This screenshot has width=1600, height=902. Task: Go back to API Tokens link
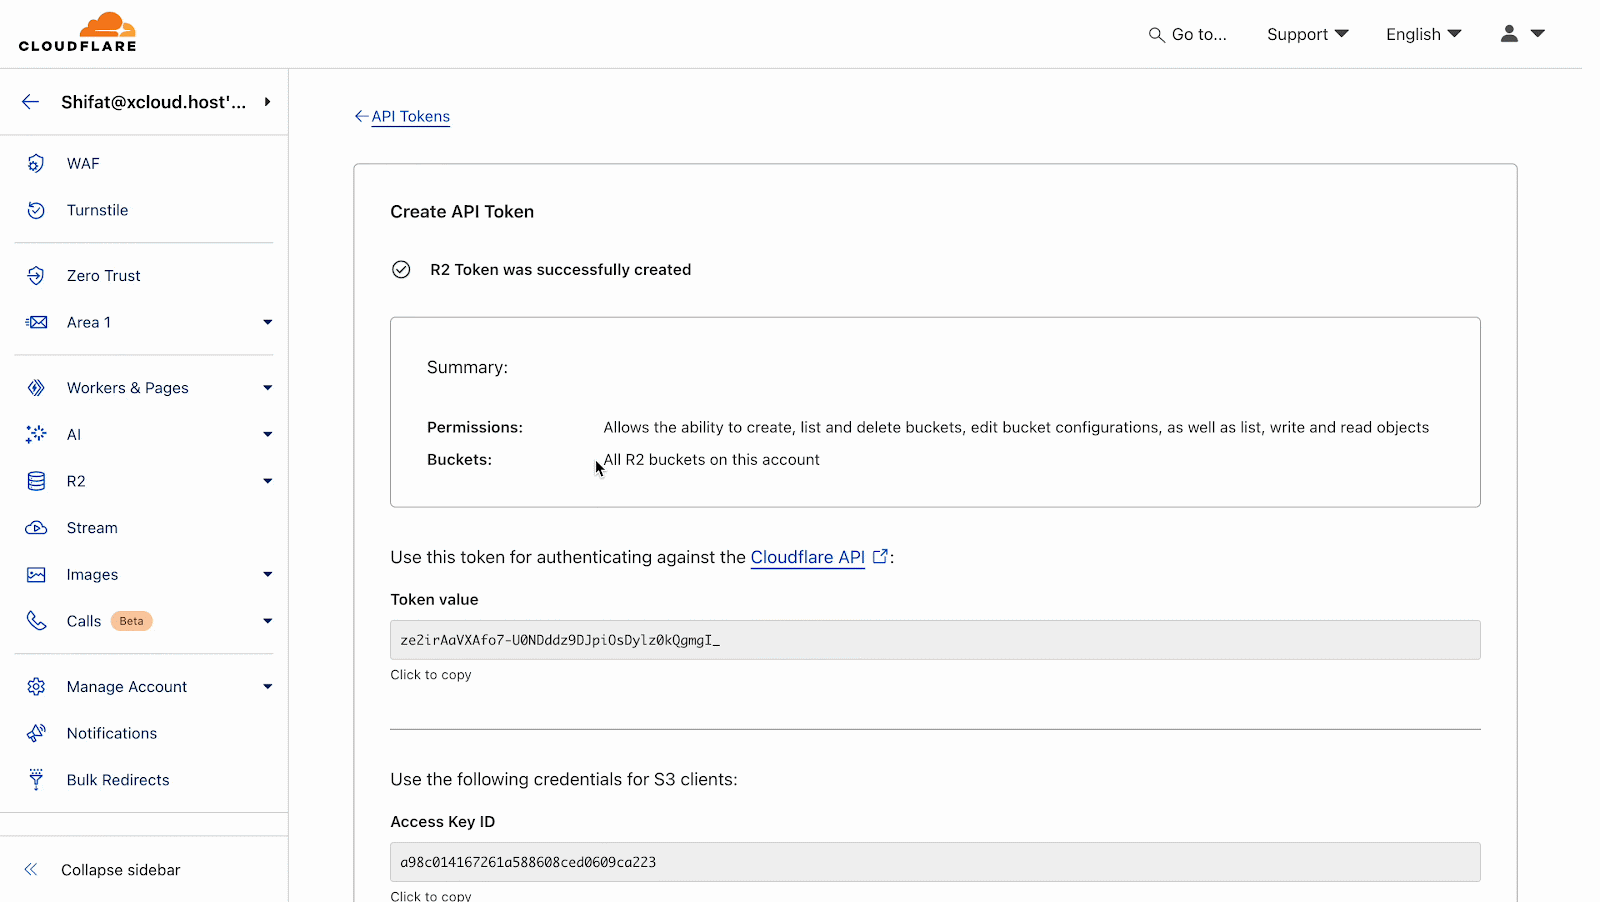[x=410, y=116]
